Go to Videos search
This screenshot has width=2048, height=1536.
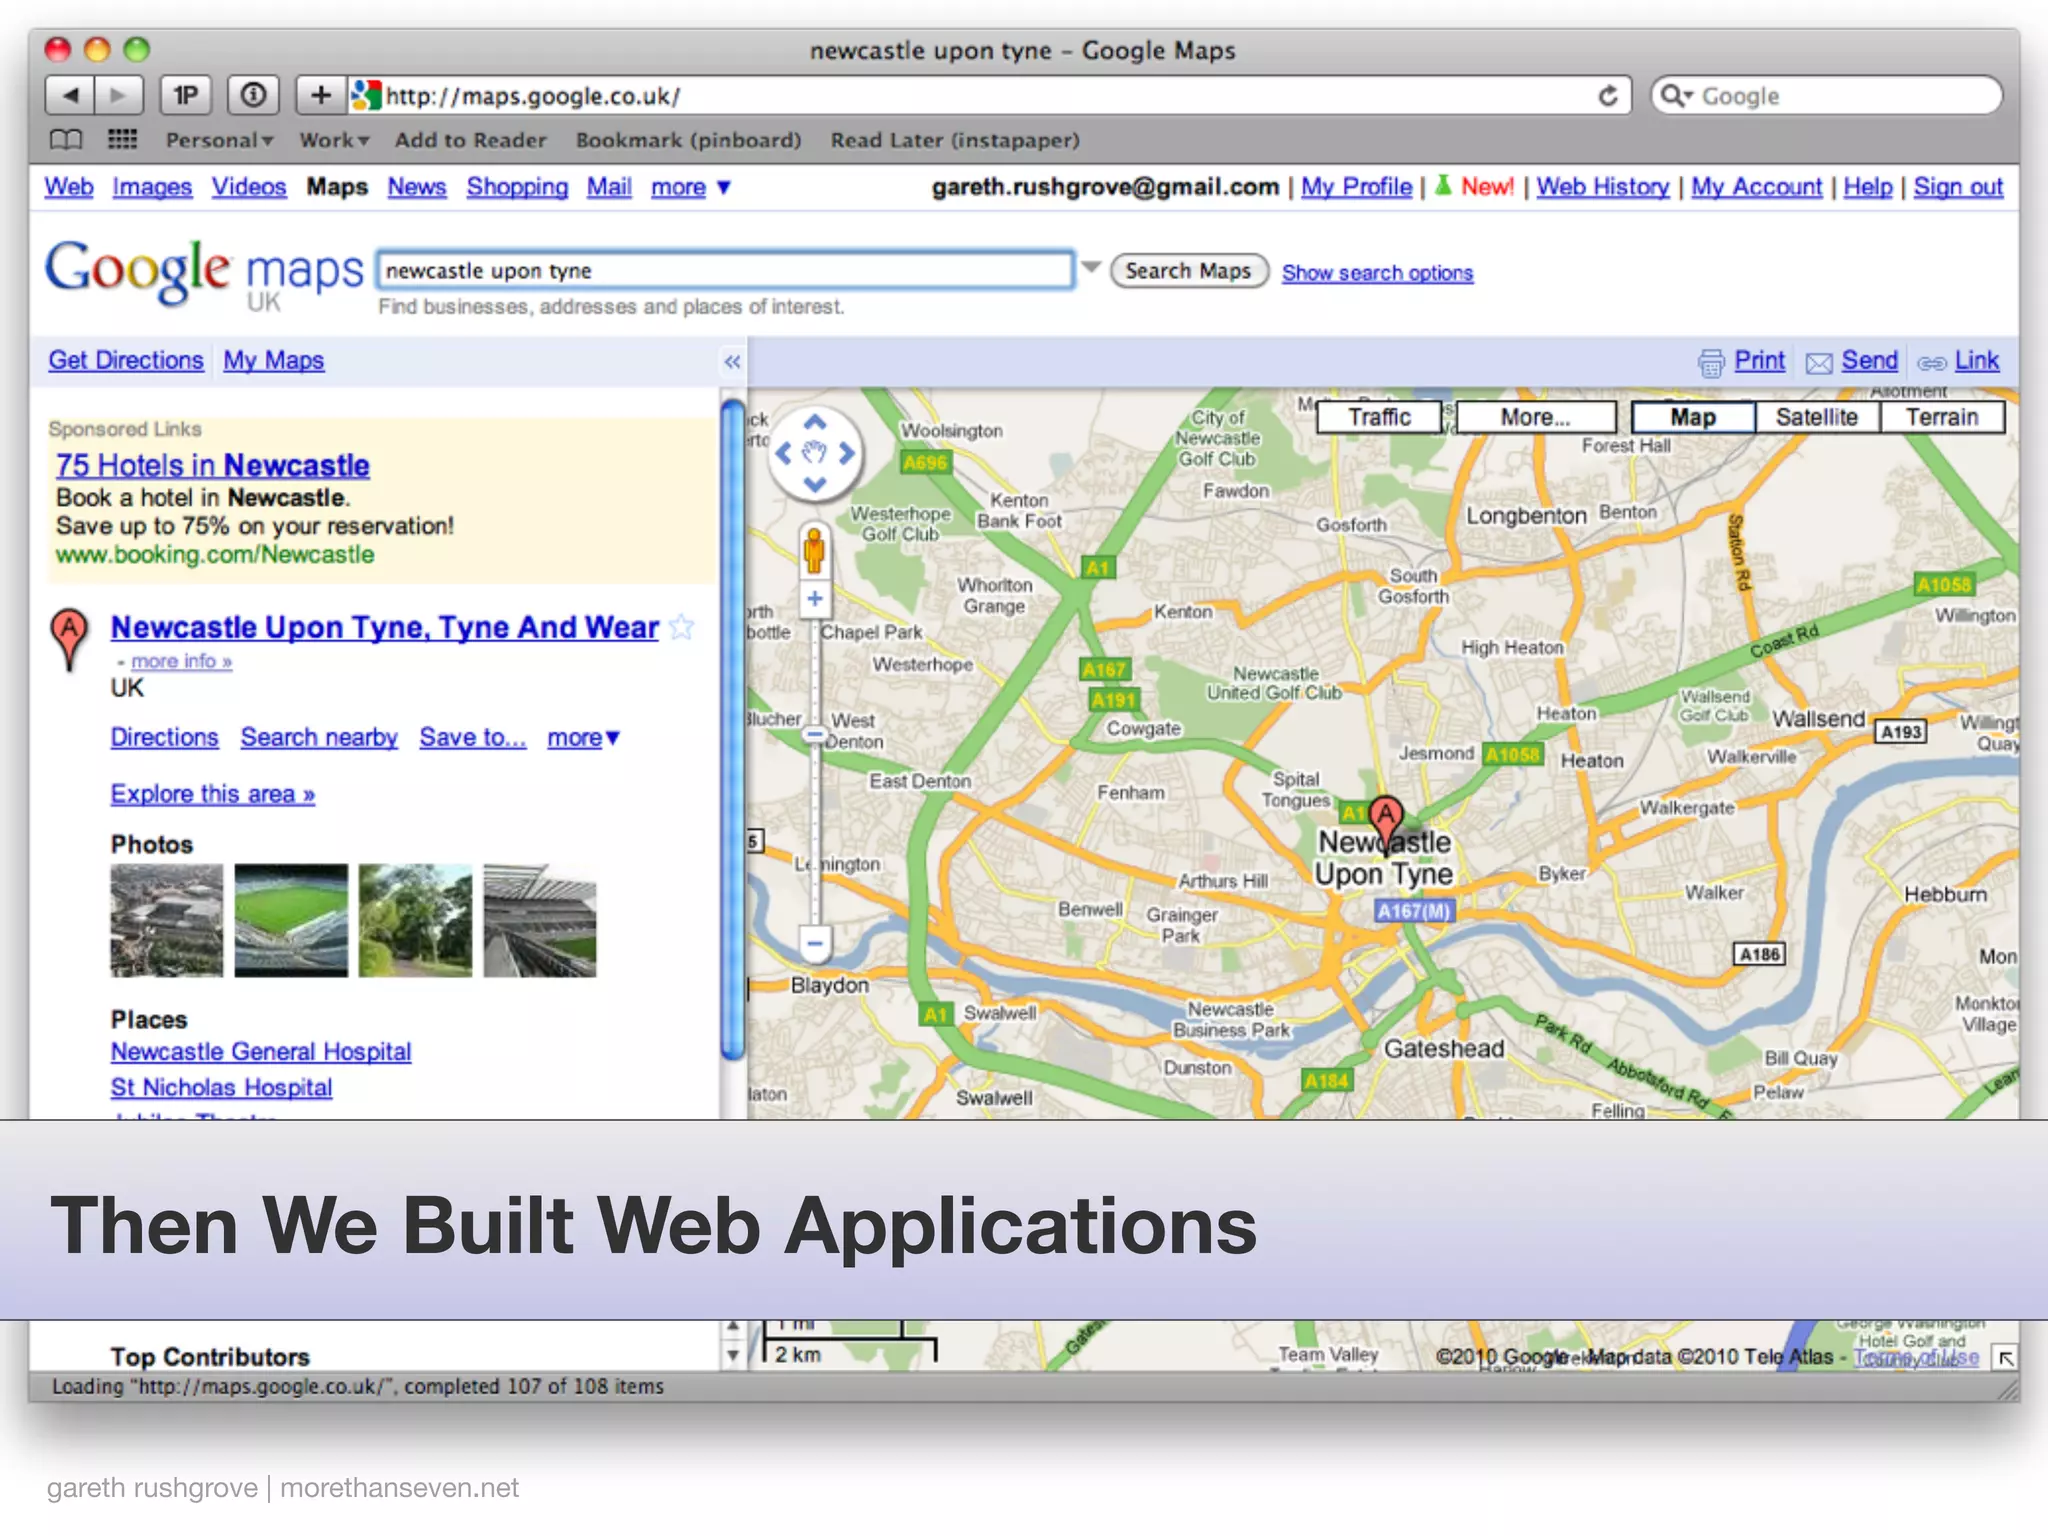pos(248,187)
